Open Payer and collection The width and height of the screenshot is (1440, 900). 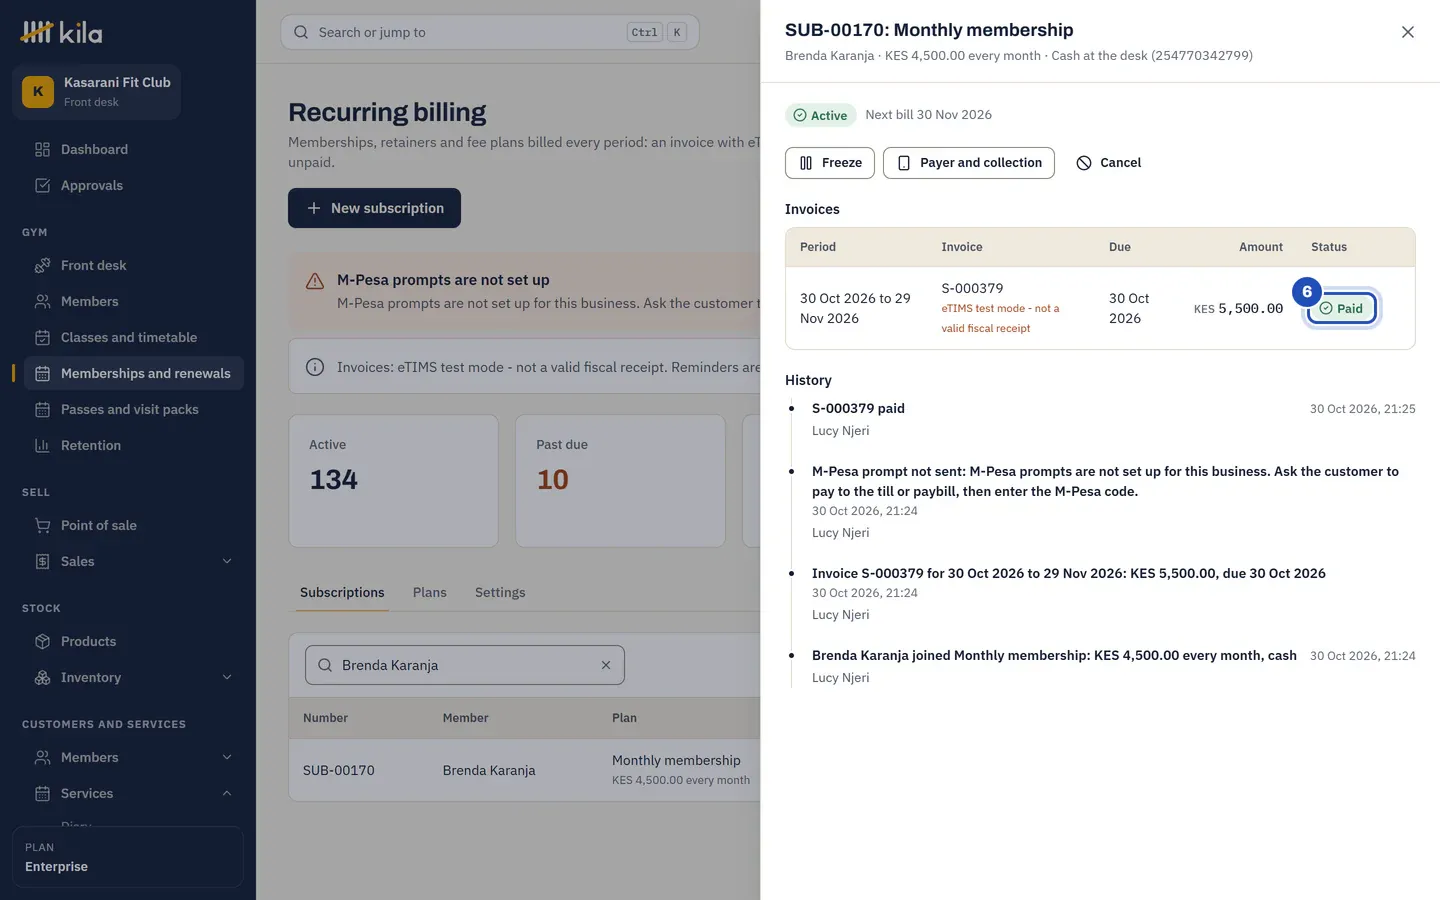(969, 163)
